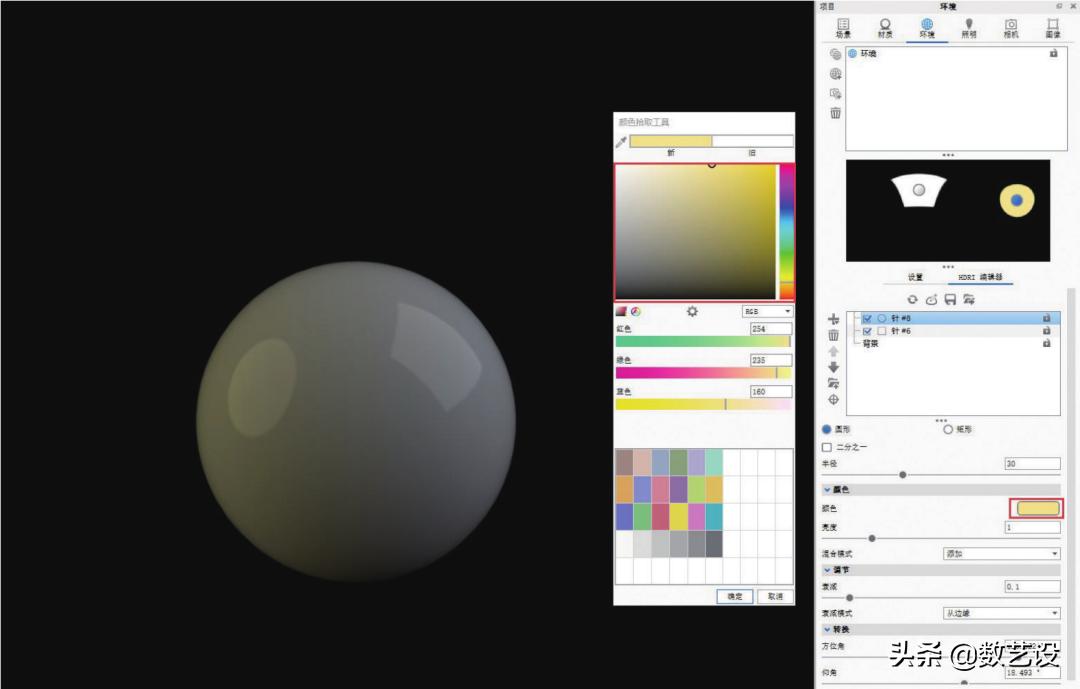Click the 取消 button
1080x689 pixels.
[775, 596]
